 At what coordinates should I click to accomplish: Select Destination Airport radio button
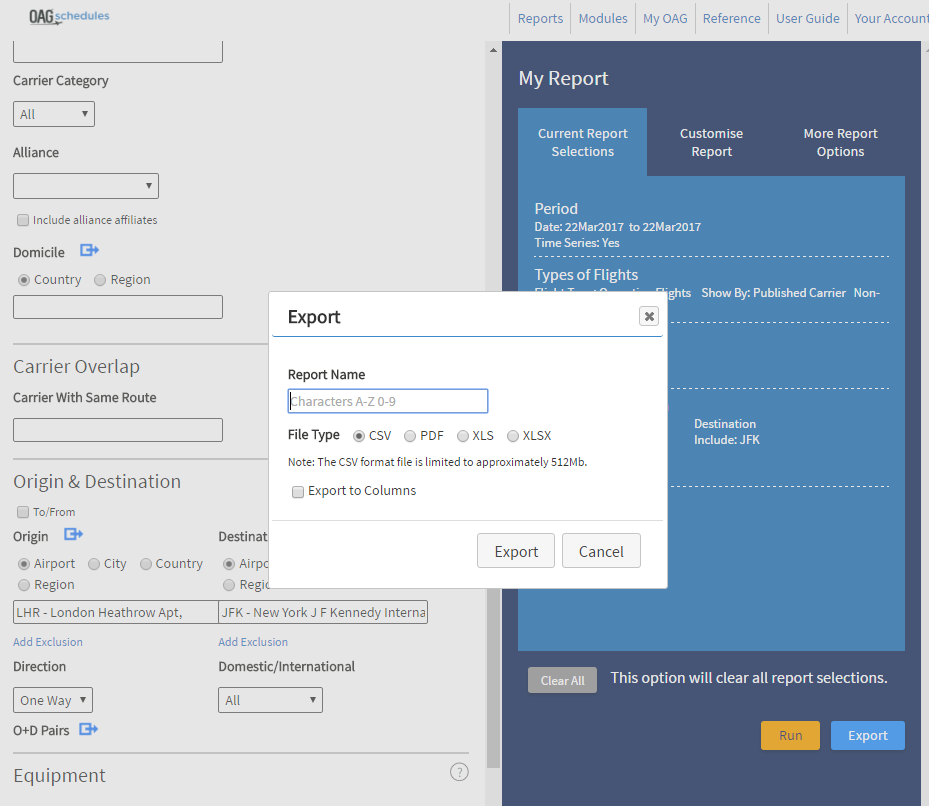click(229, 564)
